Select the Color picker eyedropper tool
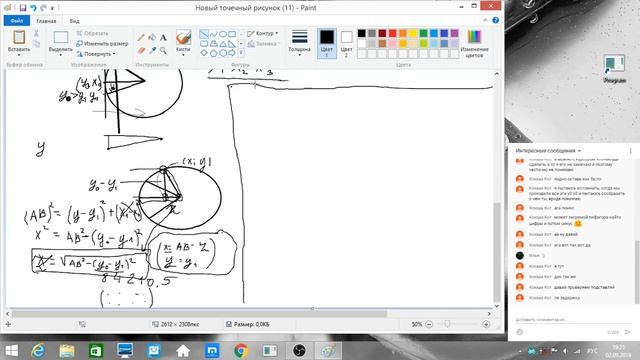 tap(152, 51)
